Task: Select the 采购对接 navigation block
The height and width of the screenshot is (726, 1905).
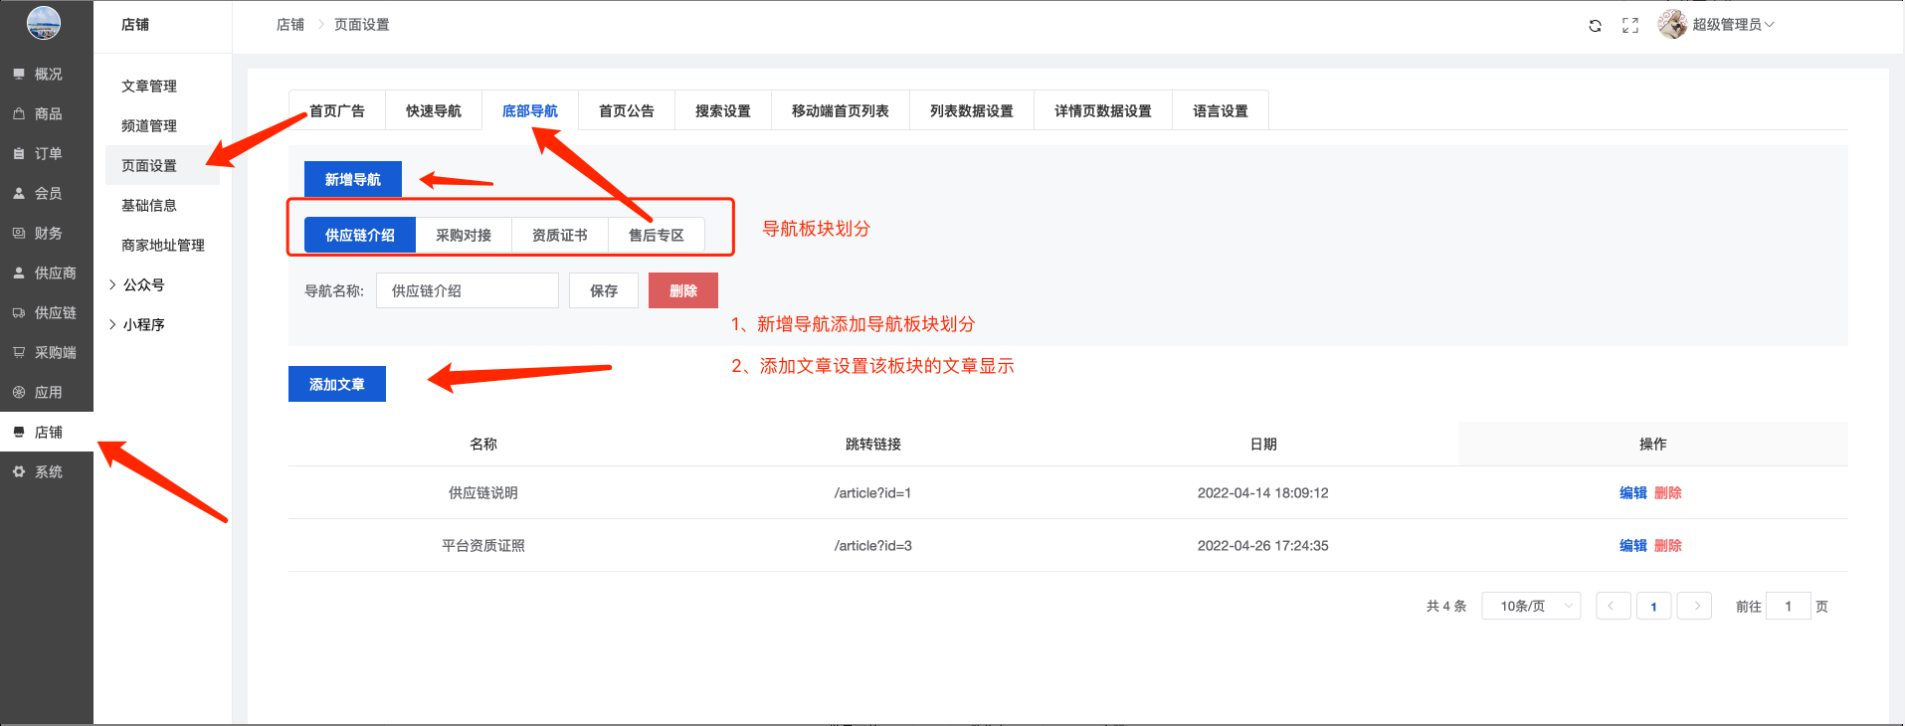Action: click(463, 236)
